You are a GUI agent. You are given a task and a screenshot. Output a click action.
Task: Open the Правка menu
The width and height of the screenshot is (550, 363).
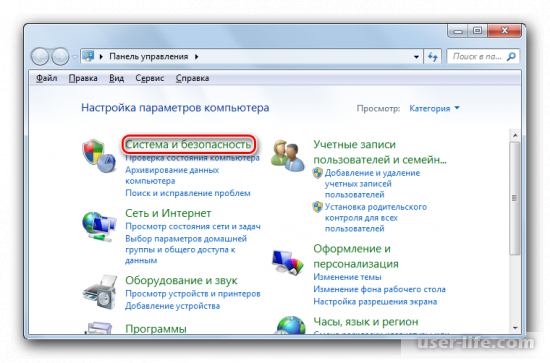click(x=83, y=78)
